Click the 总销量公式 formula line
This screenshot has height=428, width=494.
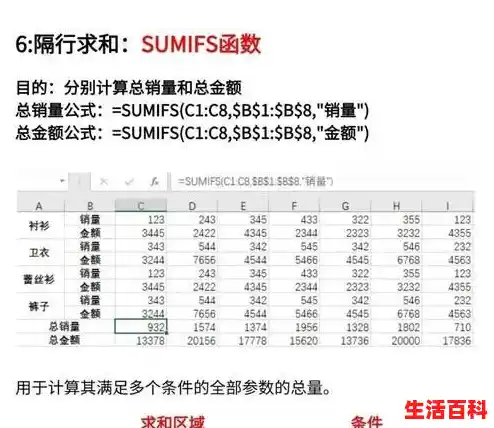point(193,110)
